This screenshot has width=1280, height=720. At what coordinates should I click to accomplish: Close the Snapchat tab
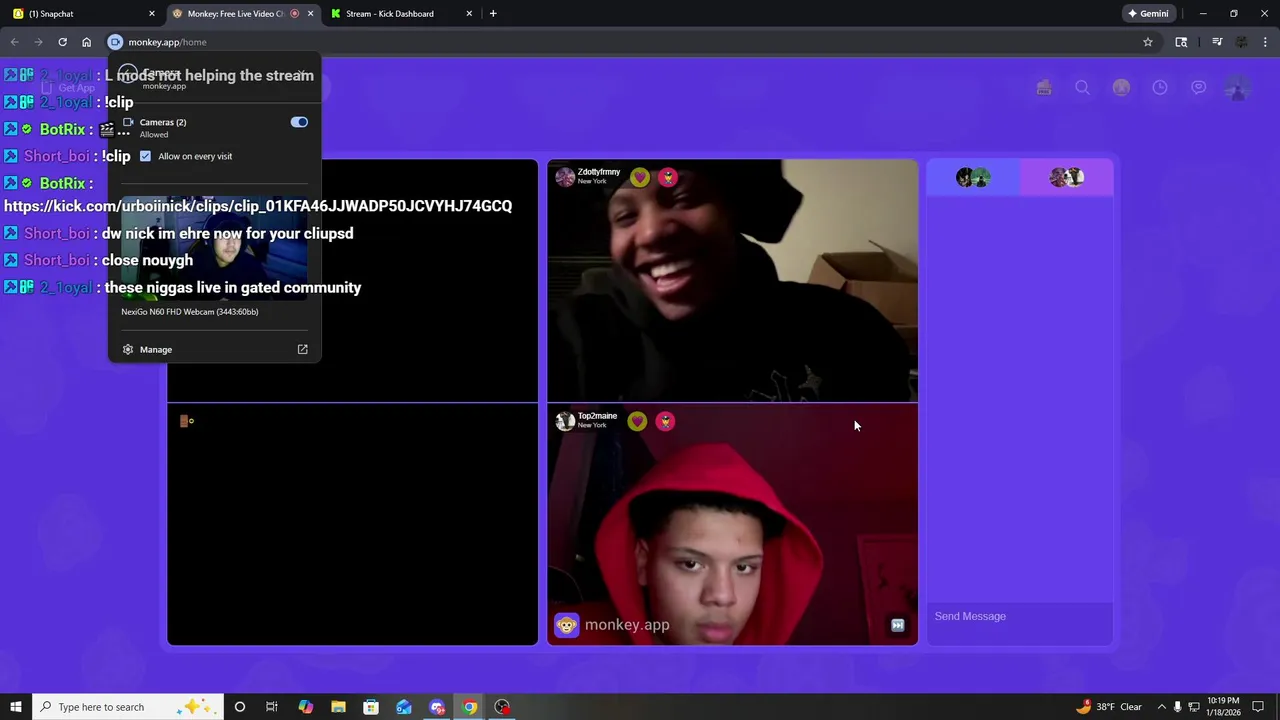[x=152, y=14]
